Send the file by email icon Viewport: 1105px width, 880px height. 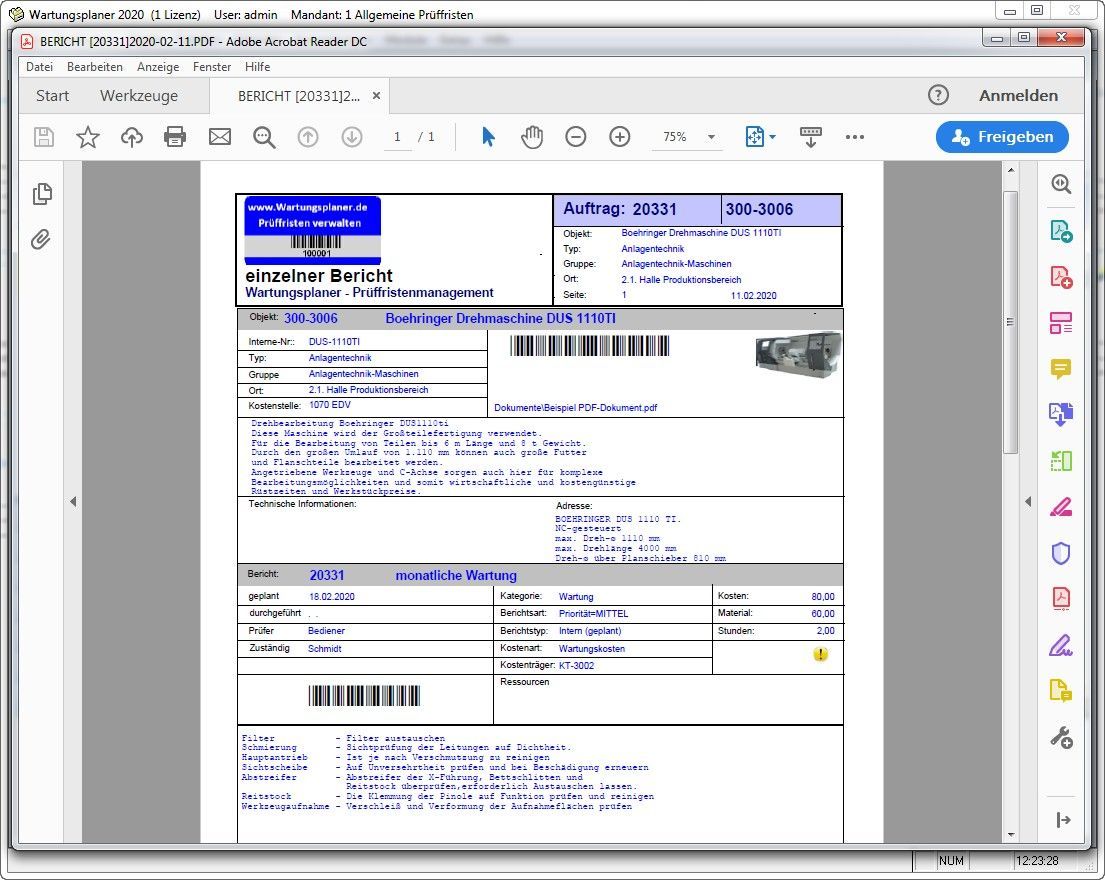click(x=220, y=137)
